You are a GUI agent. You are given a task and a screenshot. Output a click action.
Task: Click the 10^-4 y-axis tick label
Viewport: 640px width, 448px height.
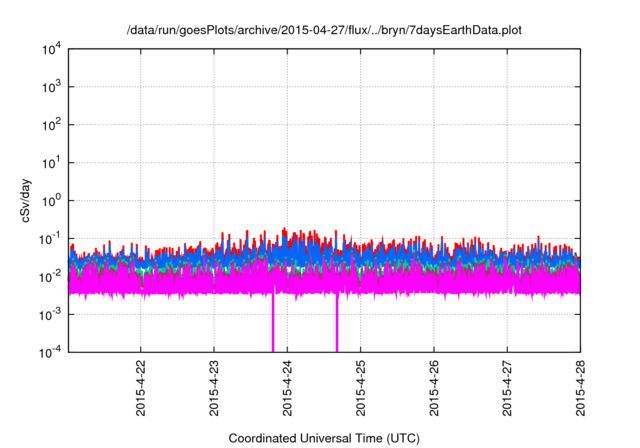50,352
